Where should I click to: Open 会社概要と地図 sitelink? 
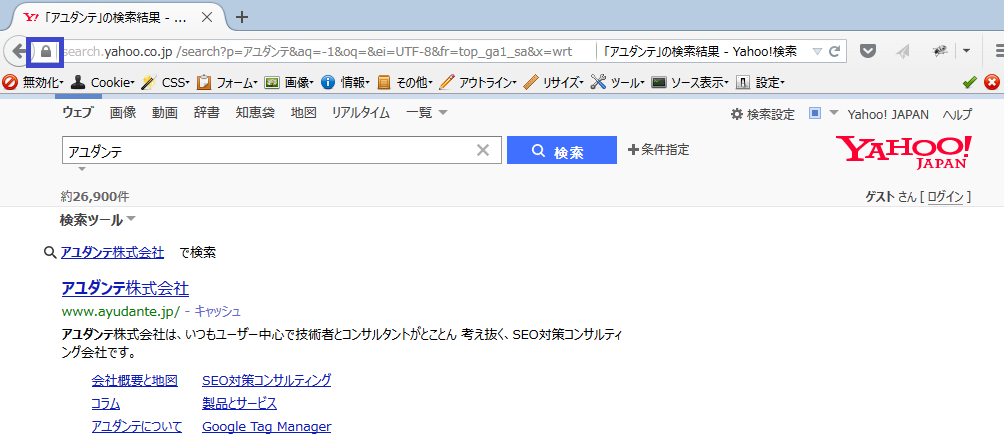point(134,381)
